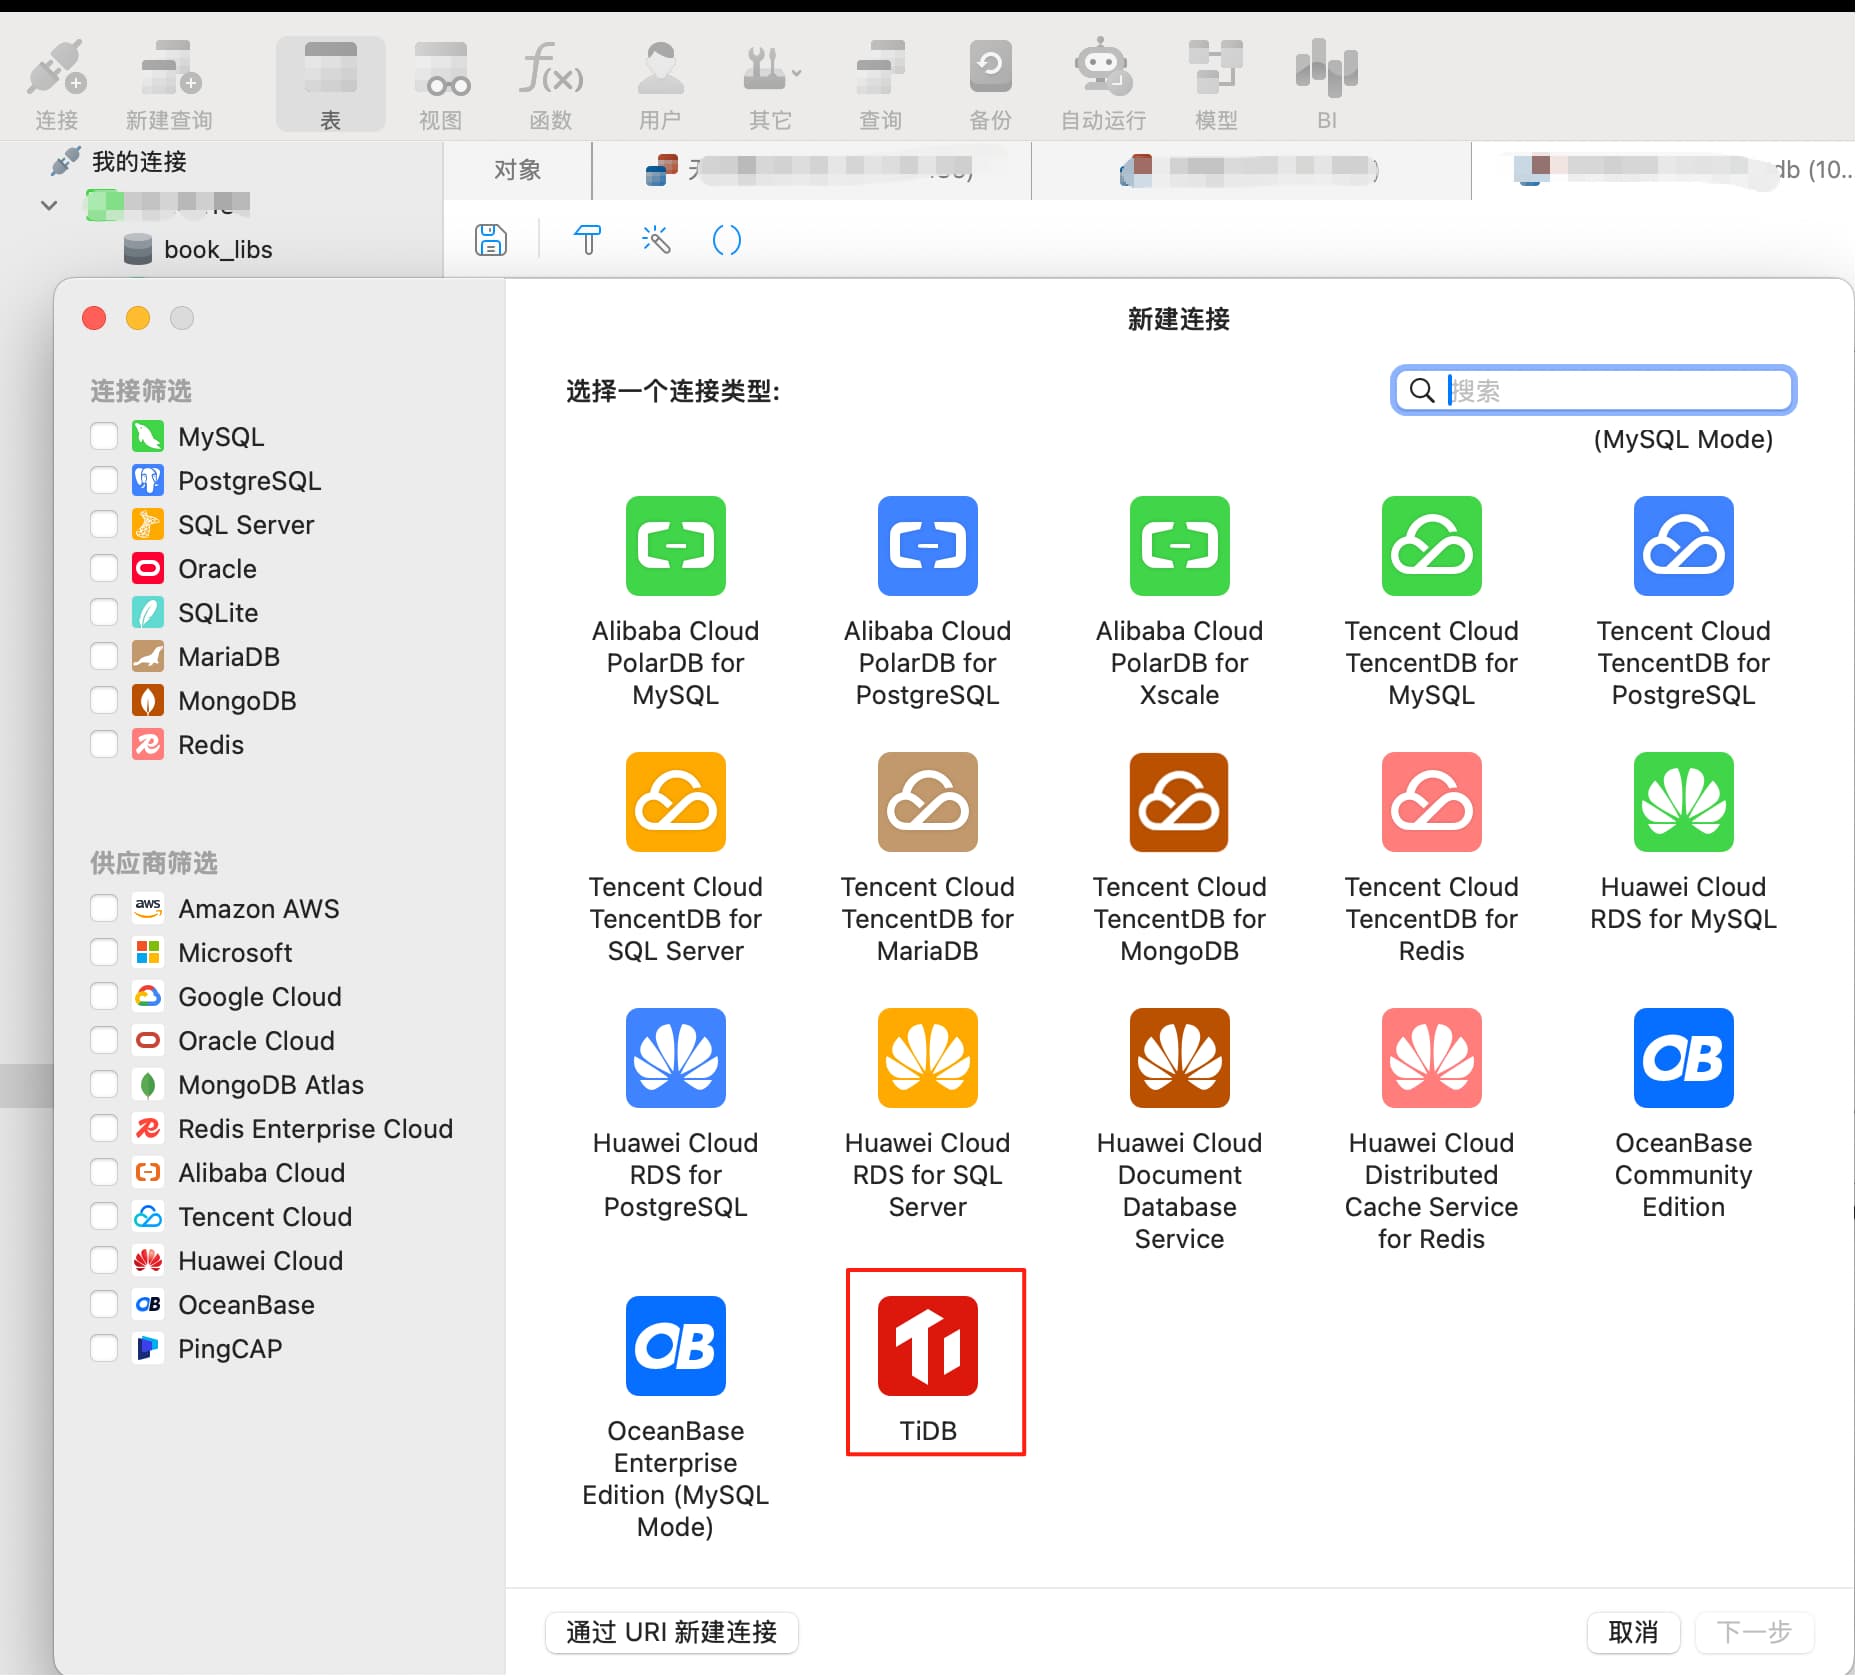This screenshot has width=1856, height=1676.
Task: Click the 连接 toolbar icon
Action: click(x=57, y=85)
